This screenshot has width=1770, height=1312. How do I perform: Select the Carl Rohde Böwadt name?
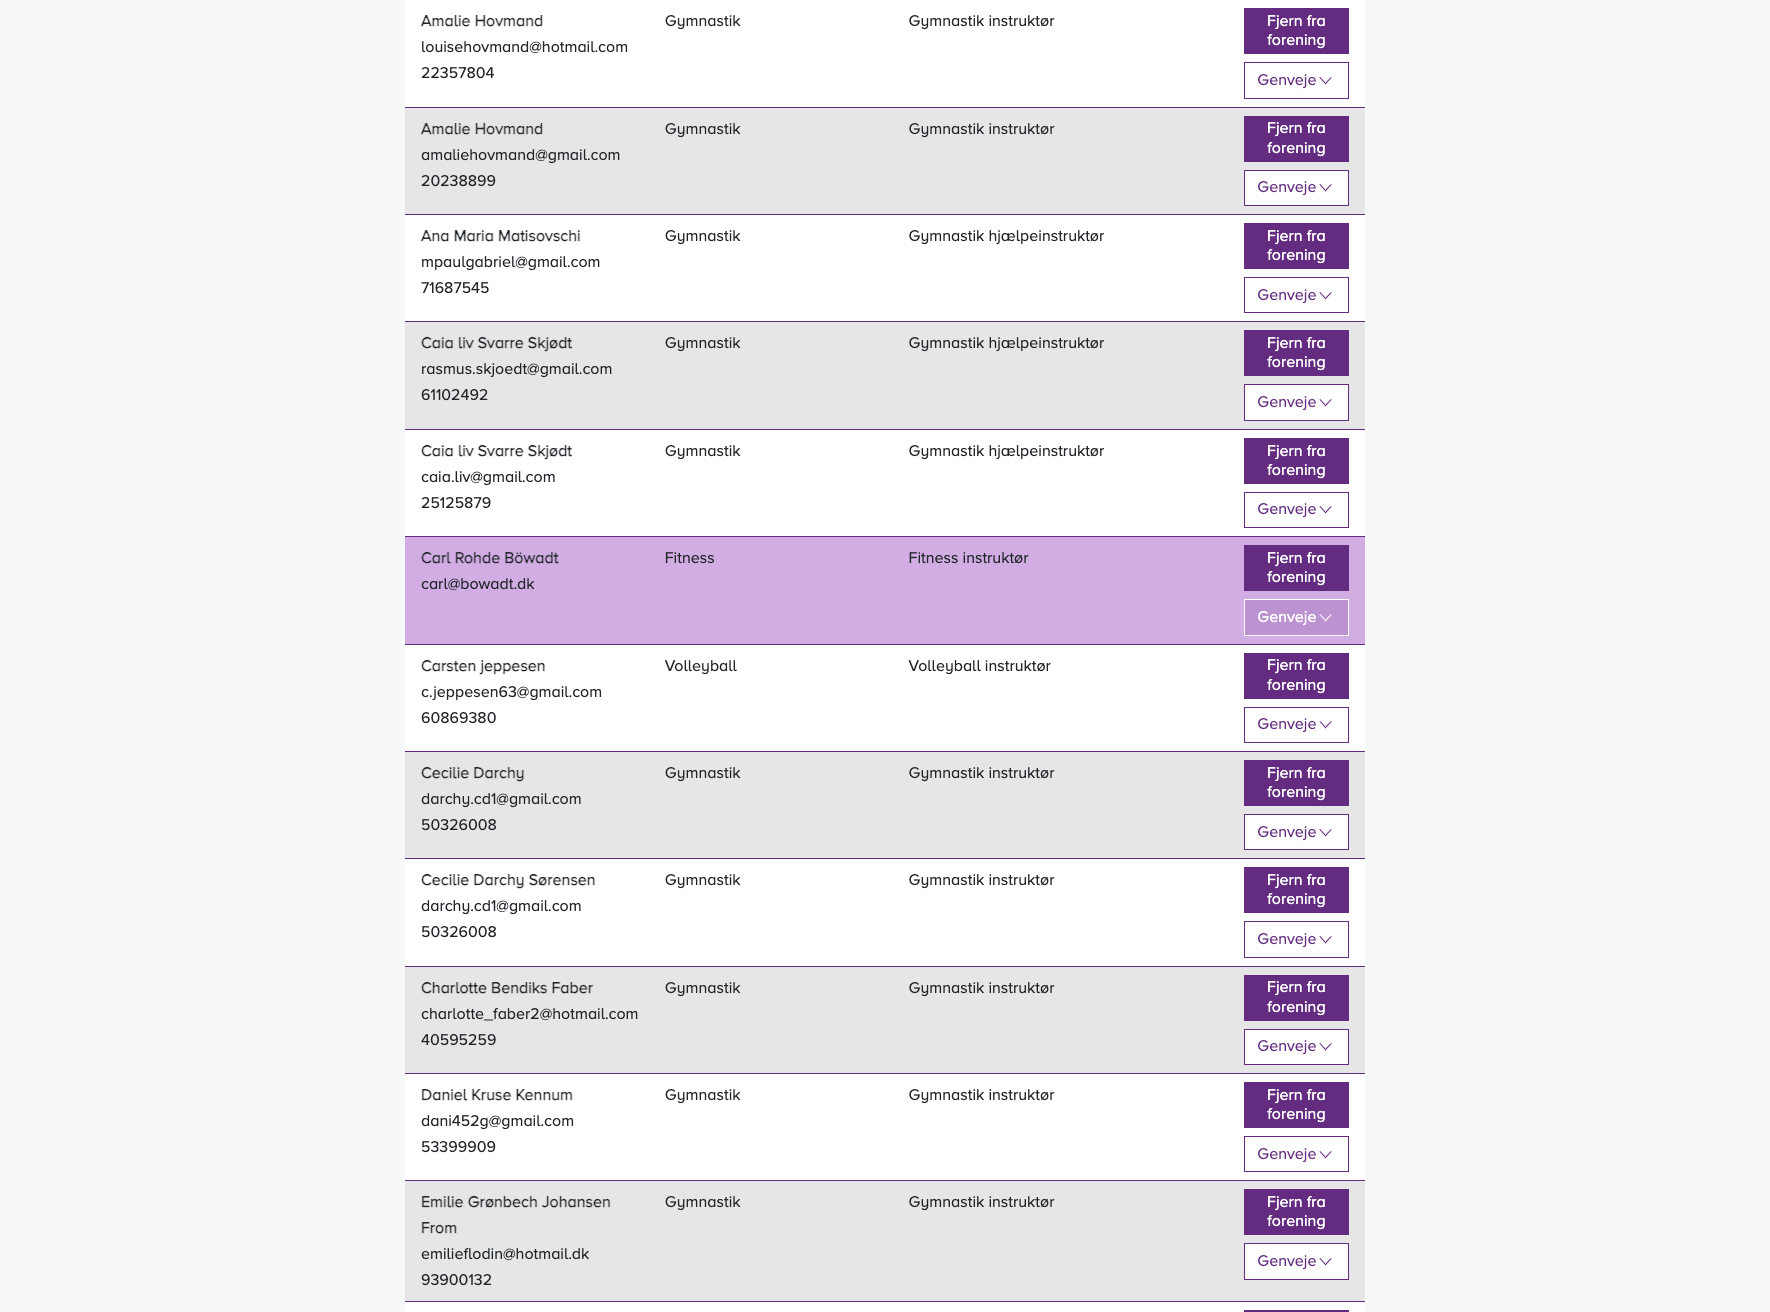point(490,558)
